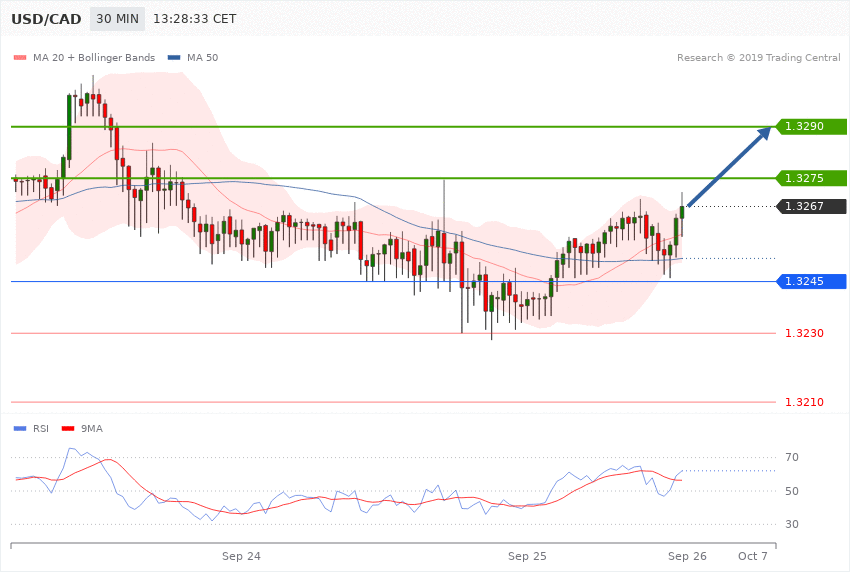Click MA 20 + Bollinger Bands legend label
The height and width of the screenshot is (576, 850).
[x=94, y=57]
